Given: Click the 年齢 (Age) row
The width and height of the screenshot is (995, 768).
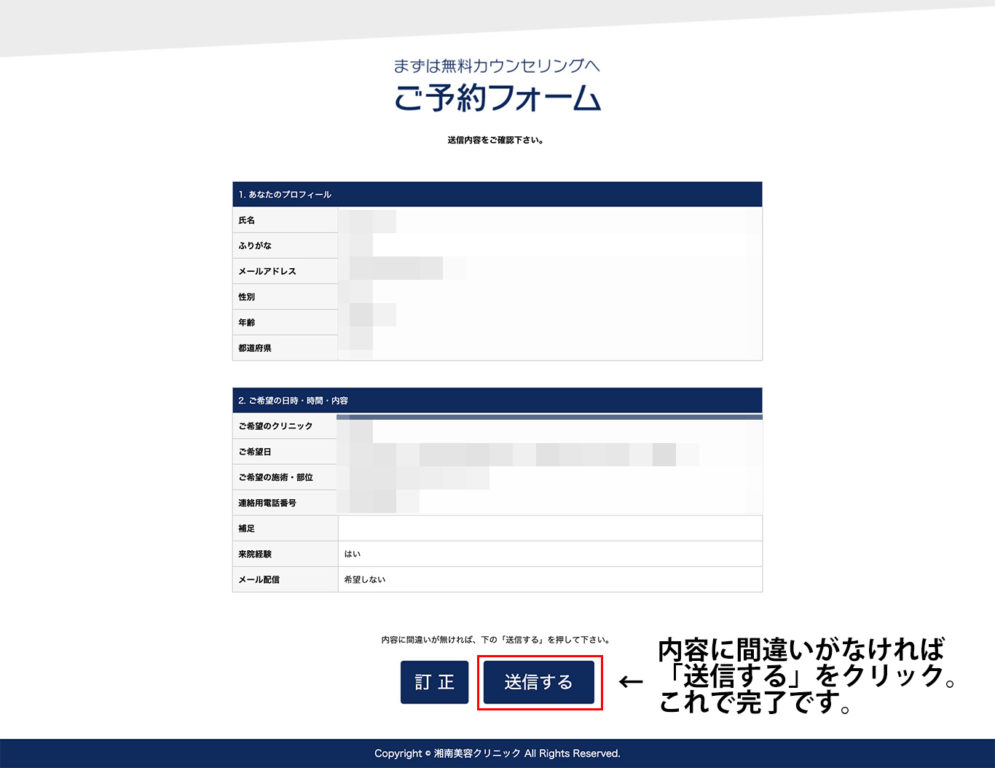Looking at the screenshot, I should tap(284, 321).
